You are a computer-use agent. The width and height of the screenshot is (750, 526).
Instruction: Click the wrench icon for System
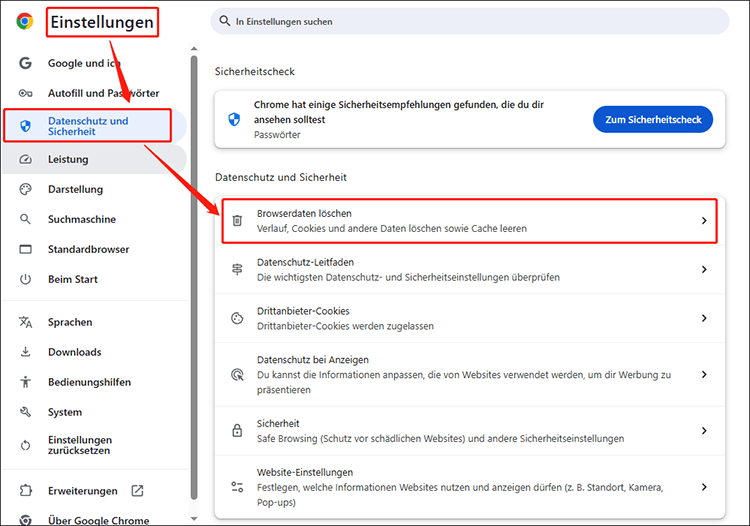tap(25, 412)
